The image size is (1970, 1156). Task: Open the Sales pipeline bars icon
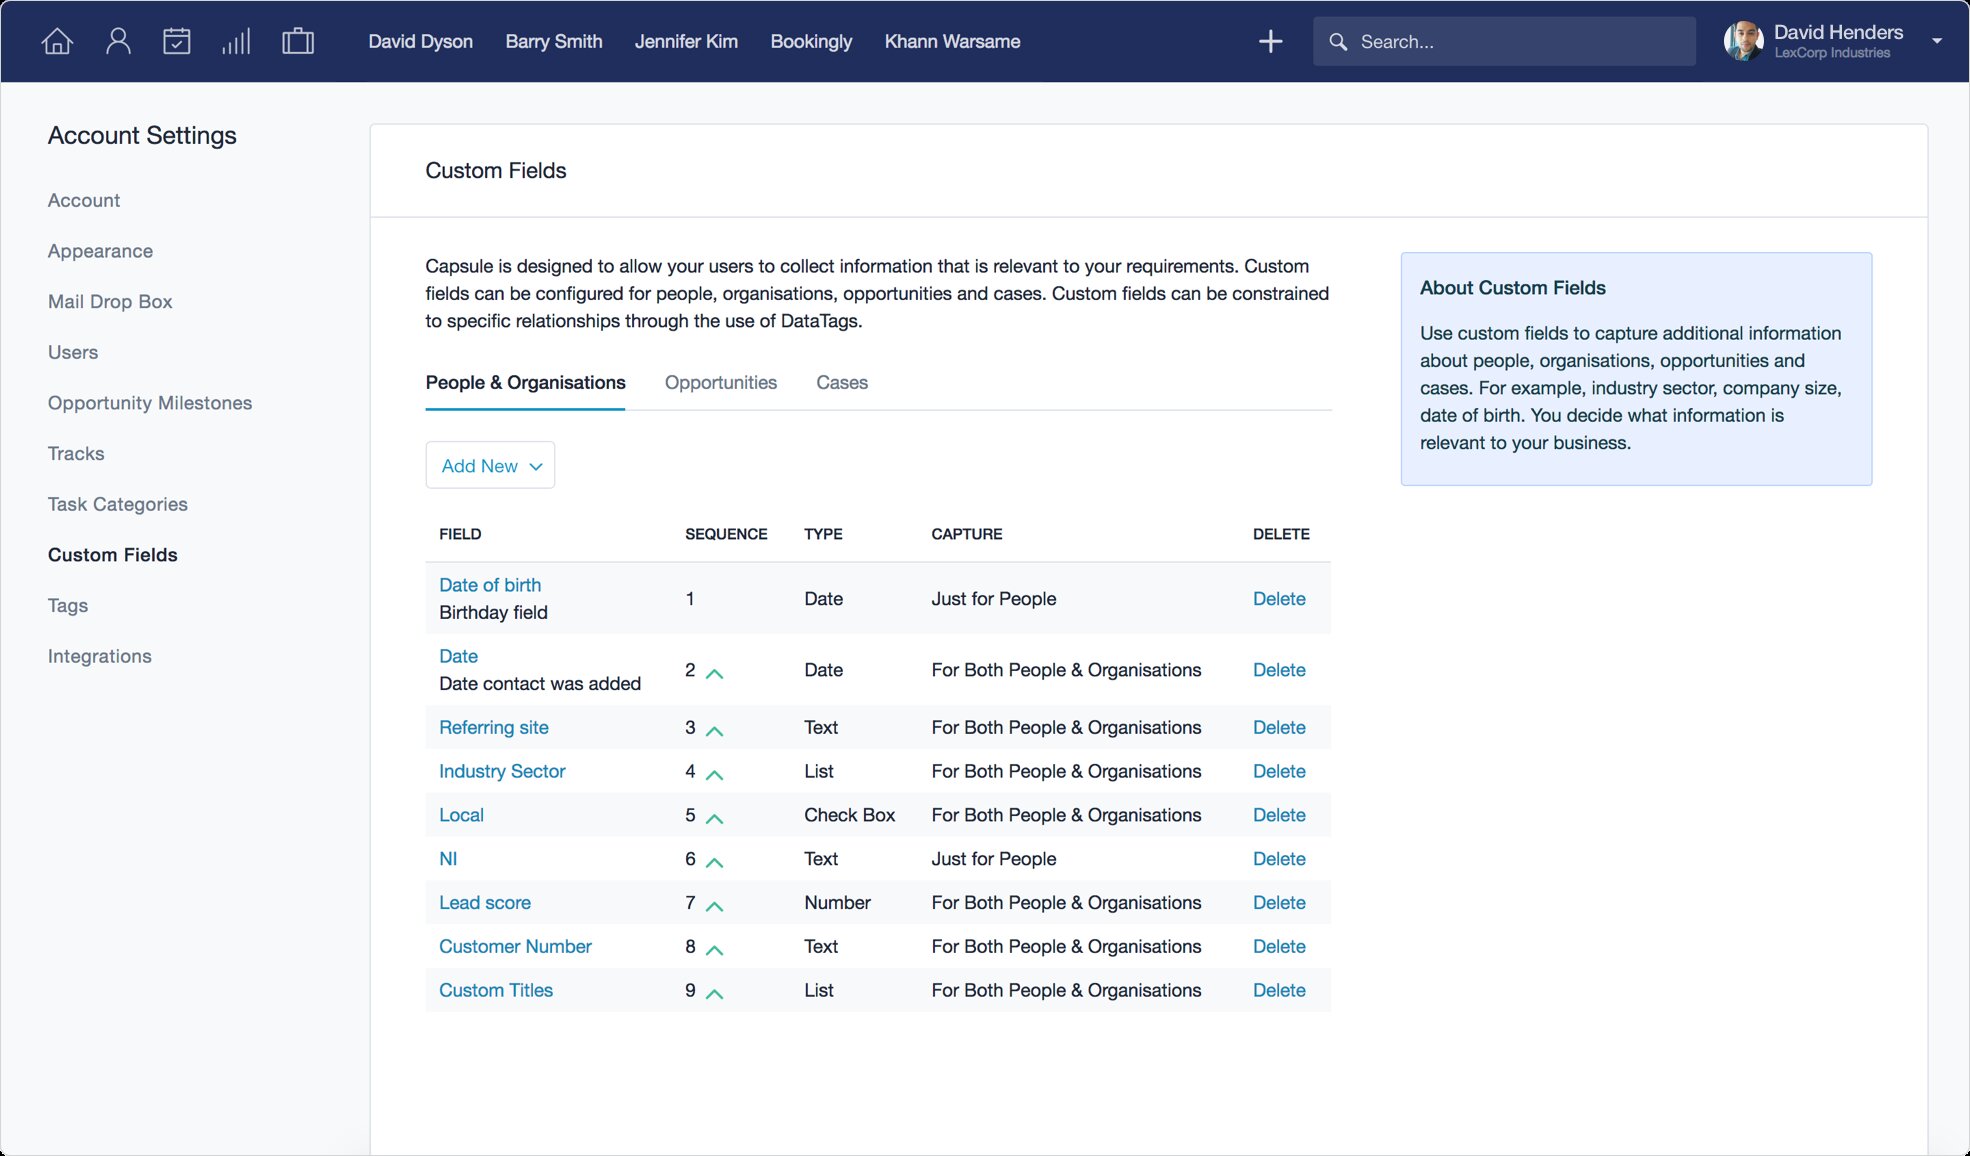pos(236,41)
